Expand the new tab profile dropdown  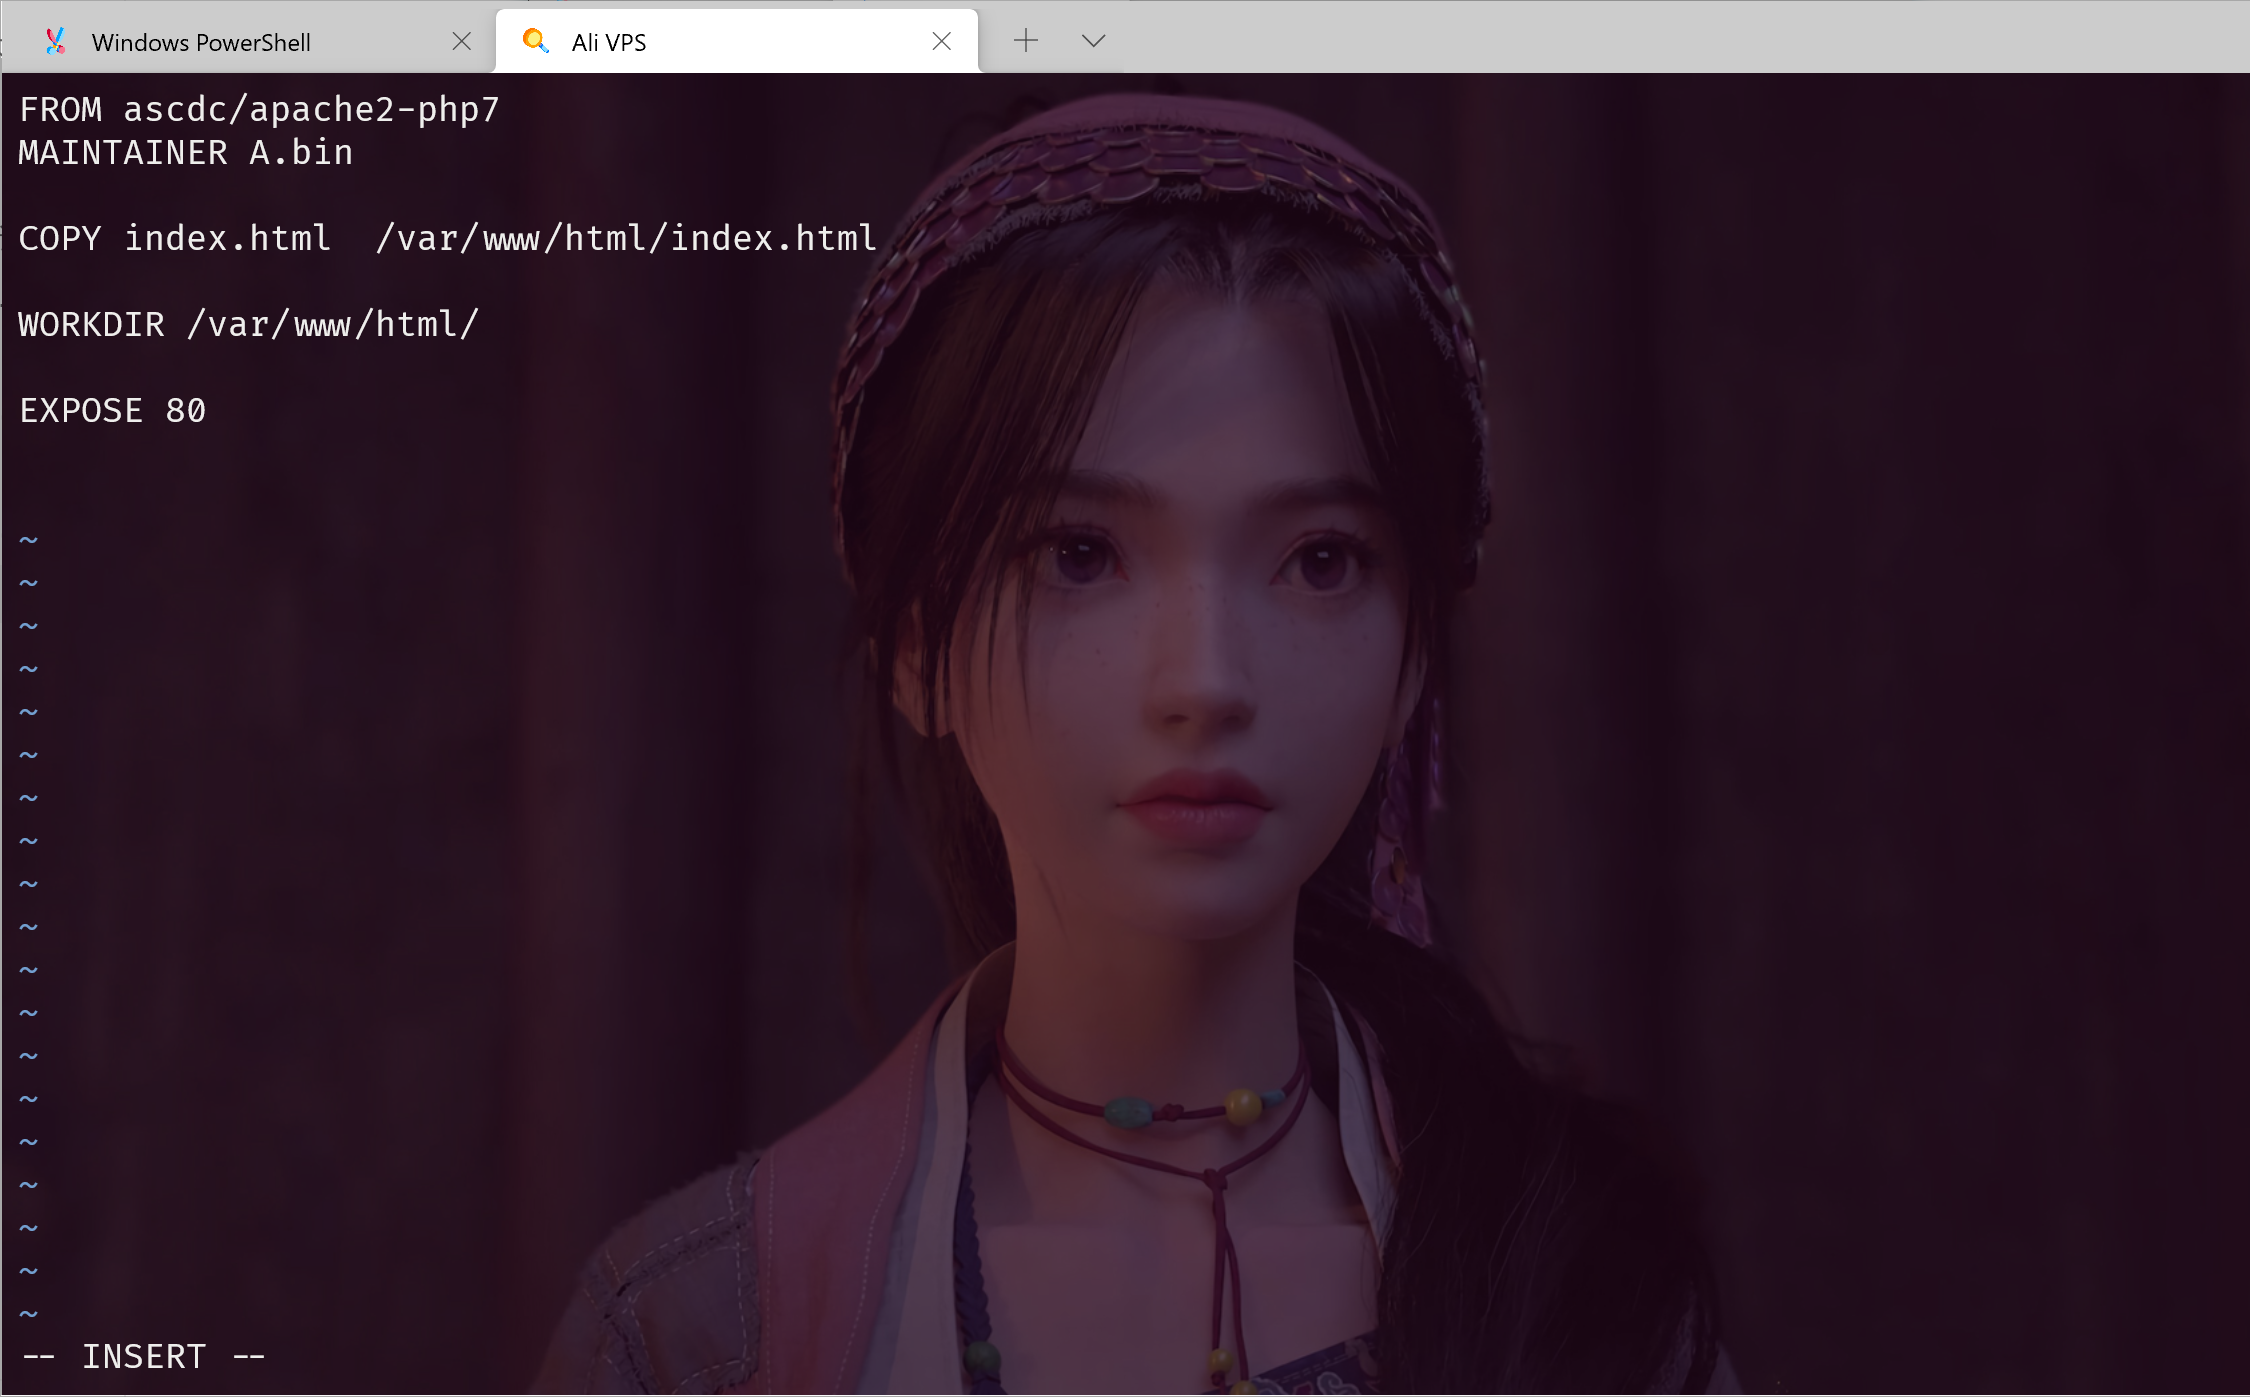pos(1093,41)
